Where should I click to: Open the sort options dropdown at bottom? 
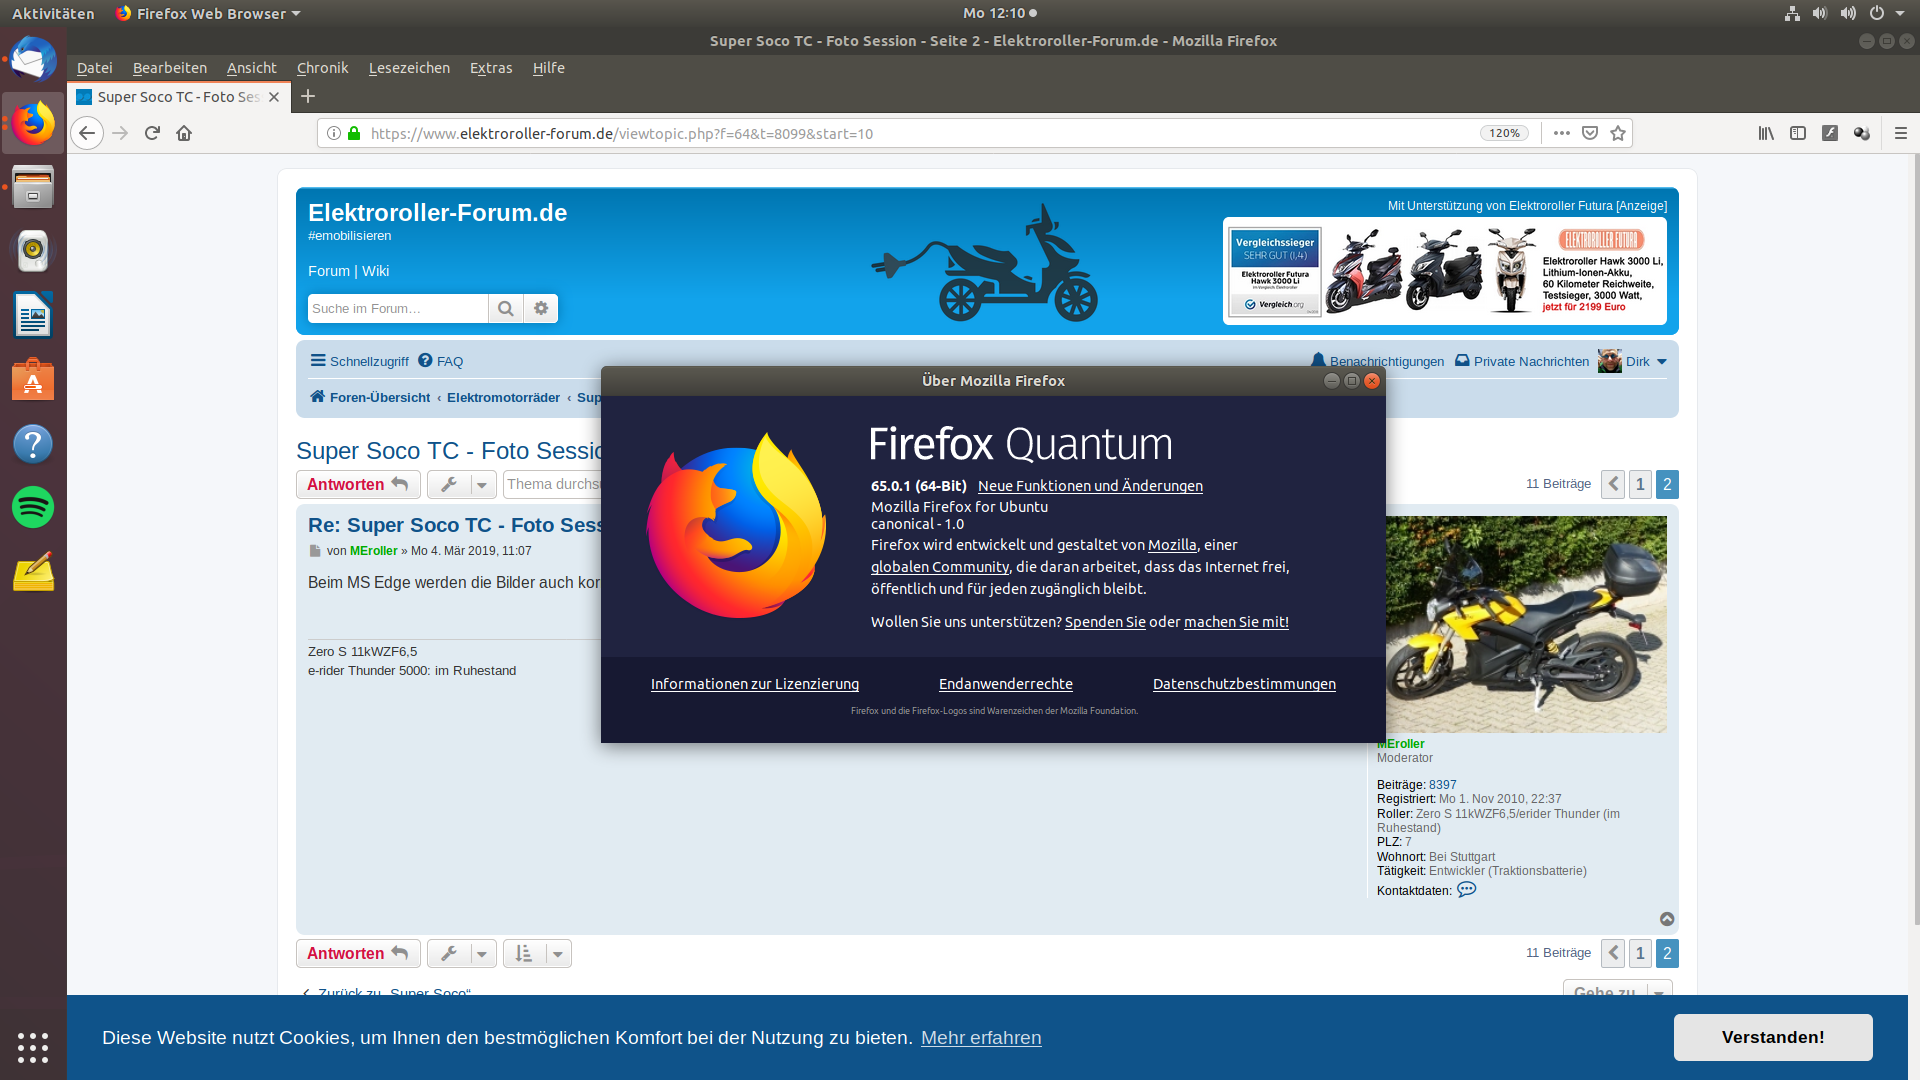537,953
